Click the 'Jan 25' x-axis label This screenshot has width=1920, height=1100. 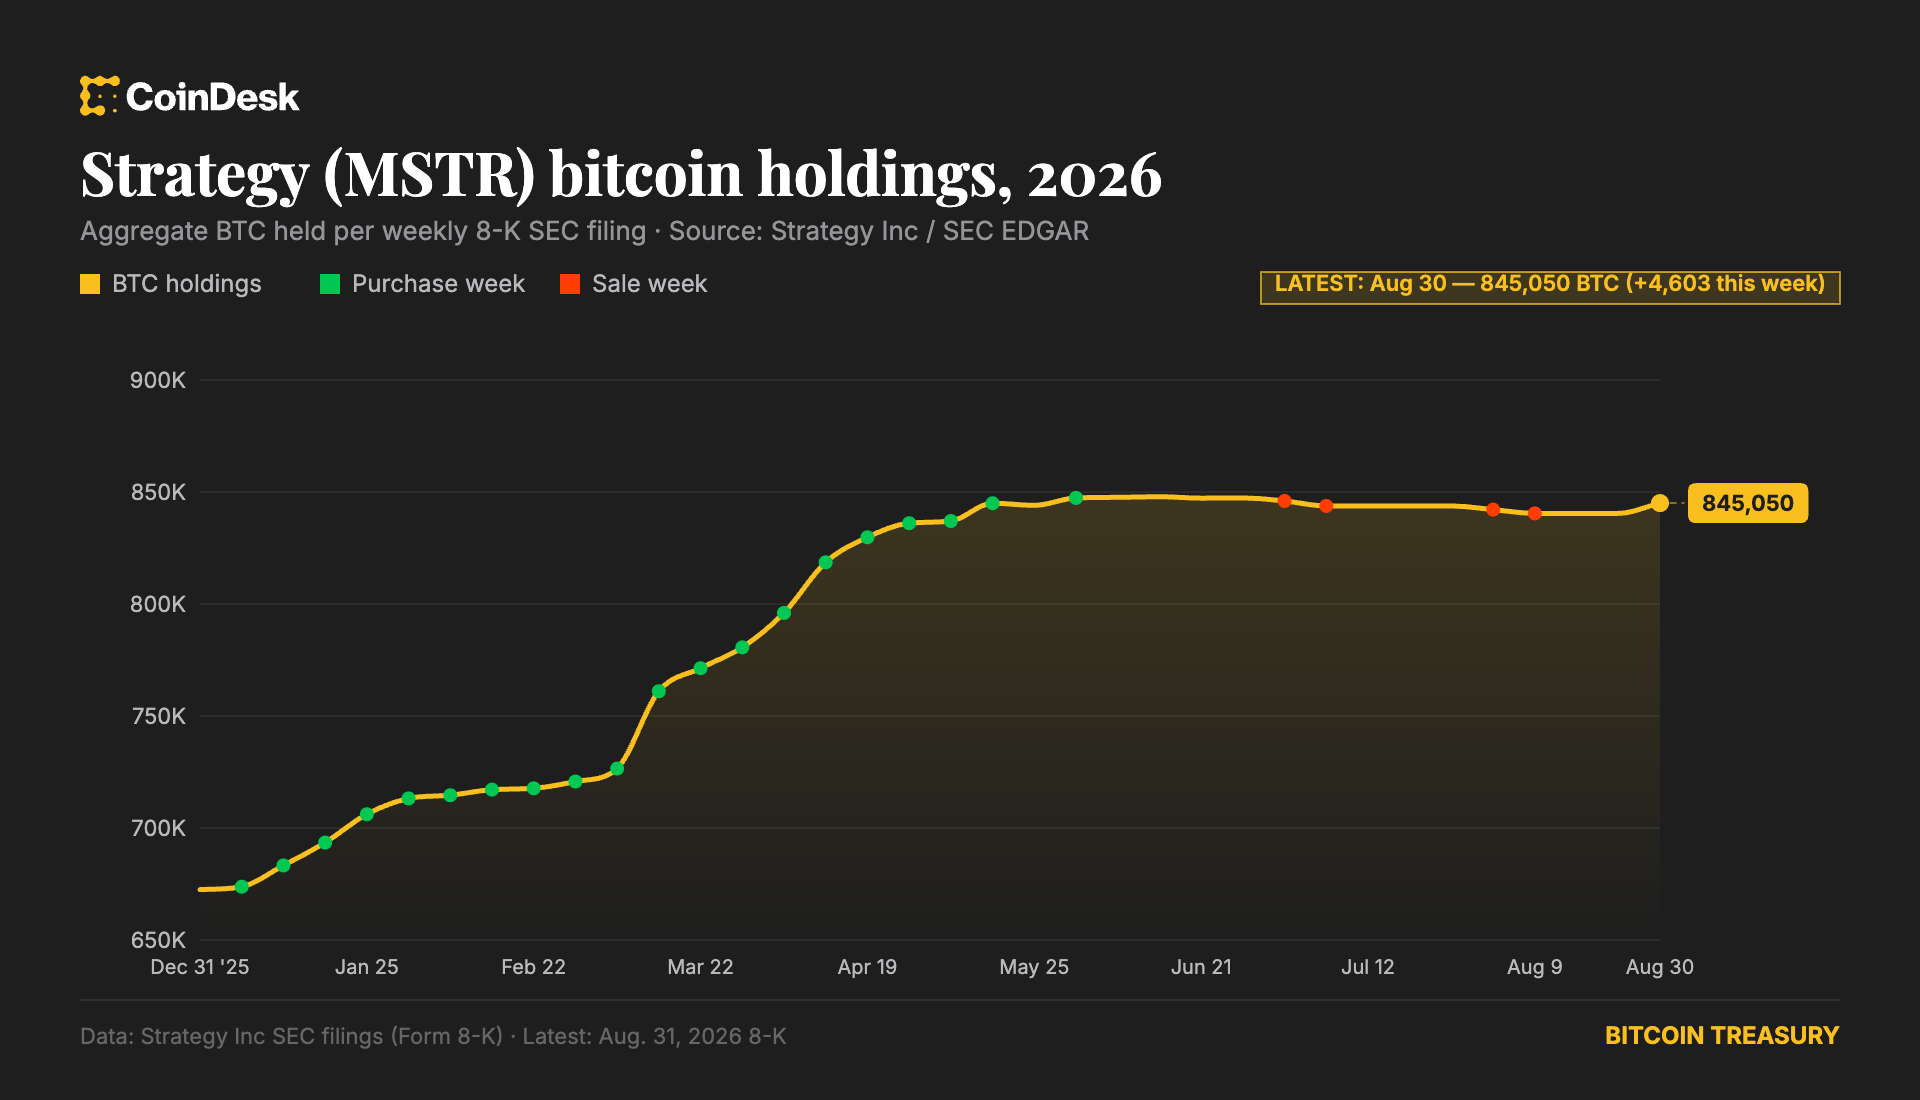coord(367,967)
